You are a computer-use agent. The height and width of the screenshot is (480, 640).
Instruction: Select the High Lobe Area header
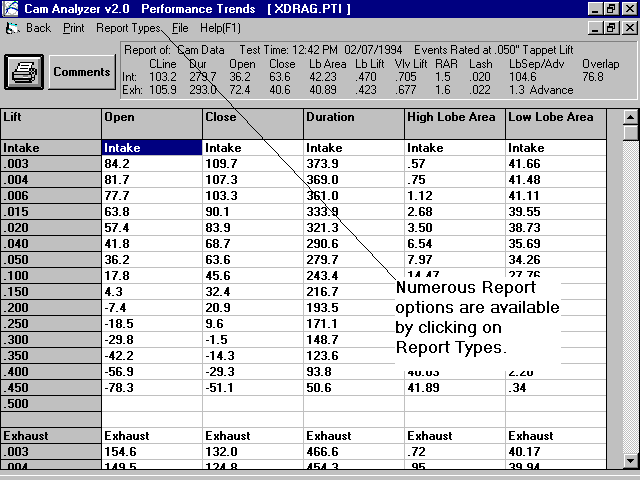click(x=455, y=124)
